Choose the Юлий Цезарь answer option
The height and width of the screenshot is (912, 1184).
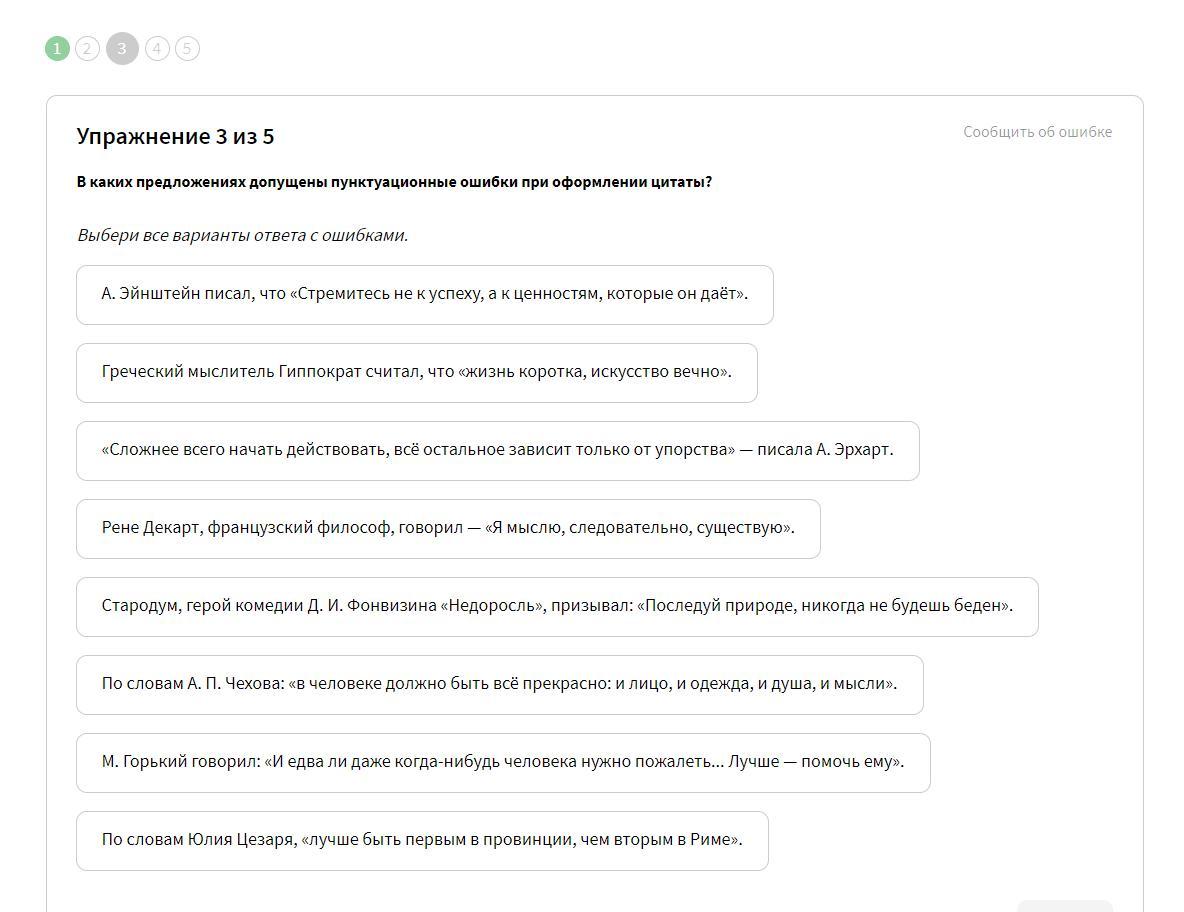[422, 840]
